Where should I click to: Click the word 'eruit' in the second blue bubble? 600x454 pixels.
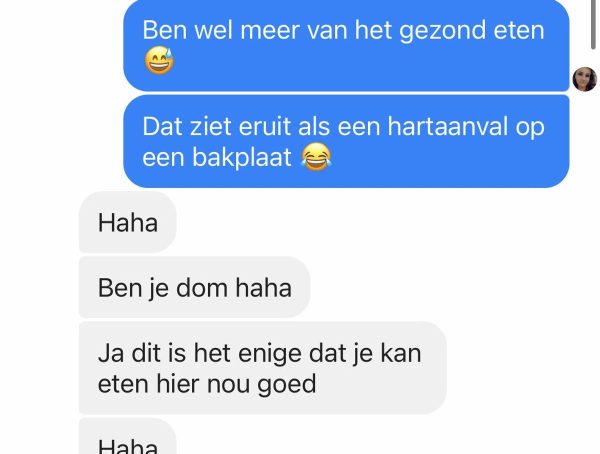264,126
